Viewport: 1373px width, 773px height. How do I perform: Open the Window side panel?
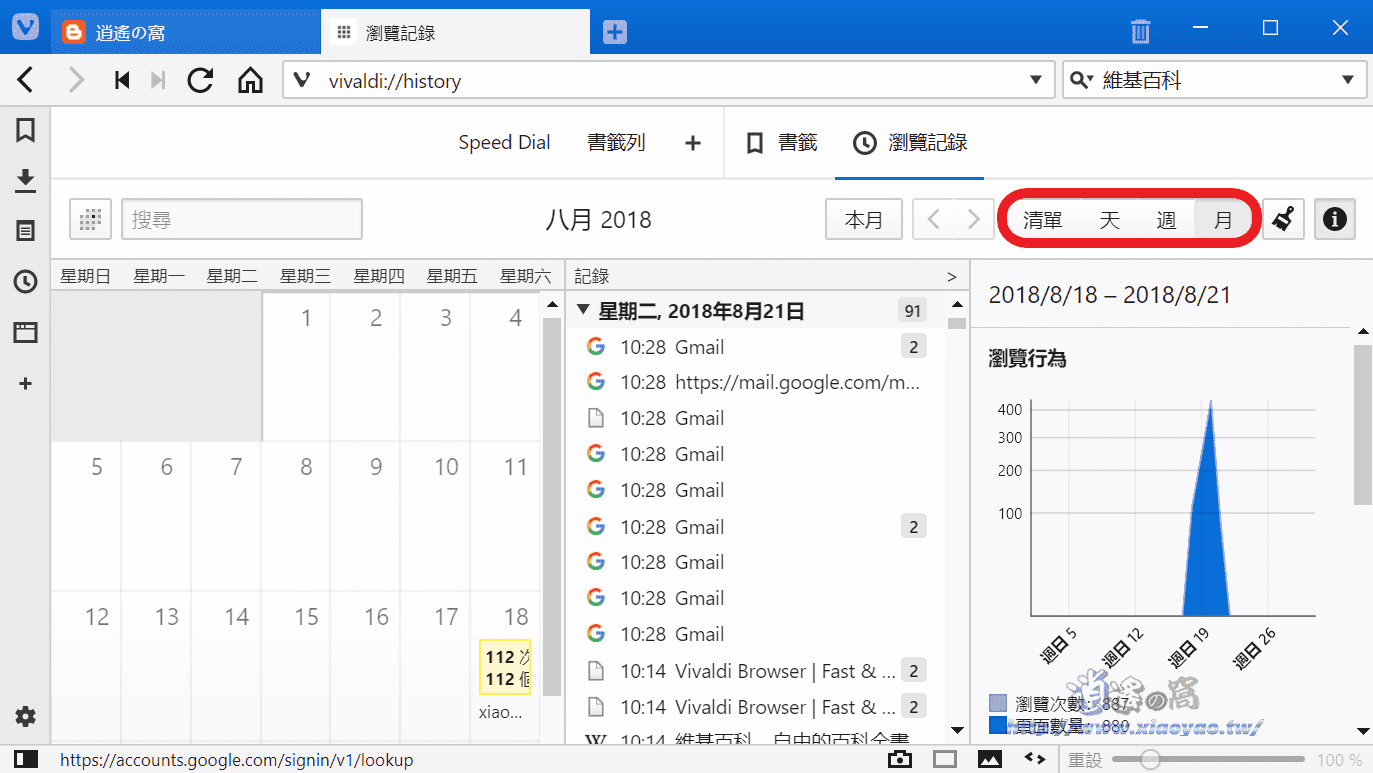25,333
